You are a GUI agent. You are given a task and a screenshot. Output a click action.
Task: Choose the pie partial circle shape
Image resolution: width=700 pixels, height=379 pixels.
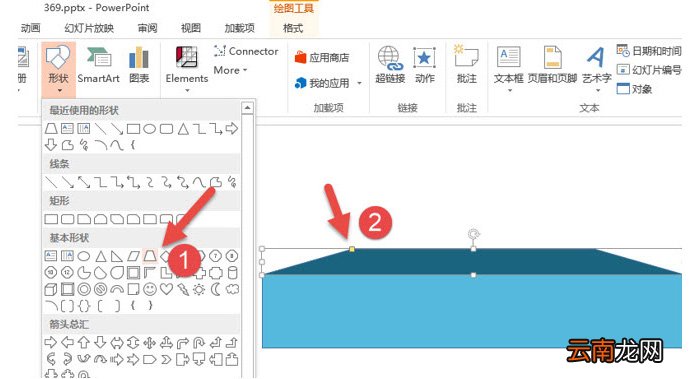[84, 273]
